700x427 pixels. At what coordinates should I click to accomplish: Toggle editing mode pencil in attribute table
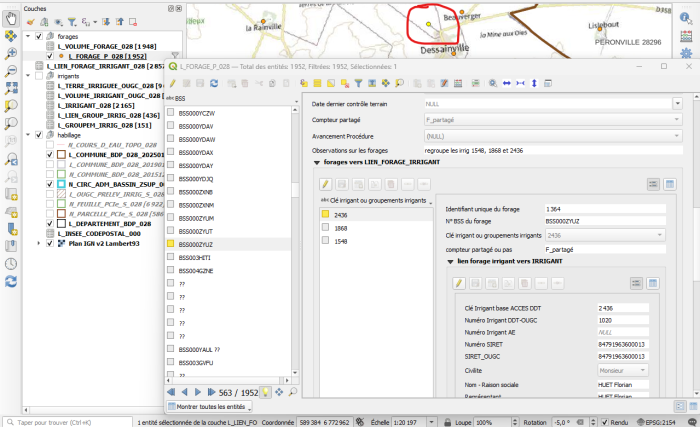tap(172, 83)
